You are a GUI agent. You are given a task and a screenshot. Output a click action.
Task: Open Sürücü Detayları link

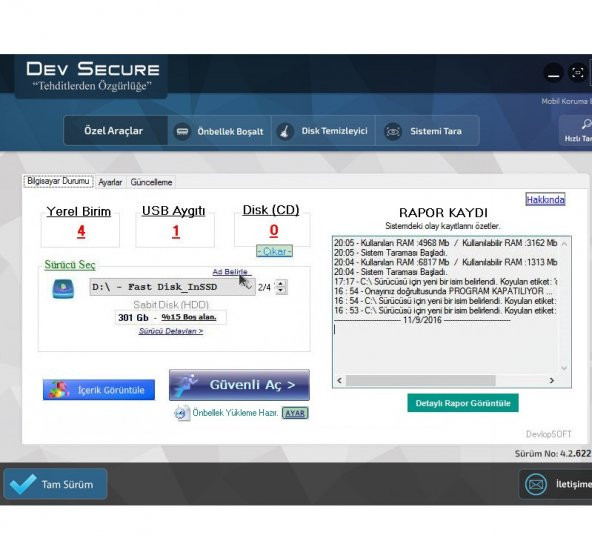tap(171, 331)
